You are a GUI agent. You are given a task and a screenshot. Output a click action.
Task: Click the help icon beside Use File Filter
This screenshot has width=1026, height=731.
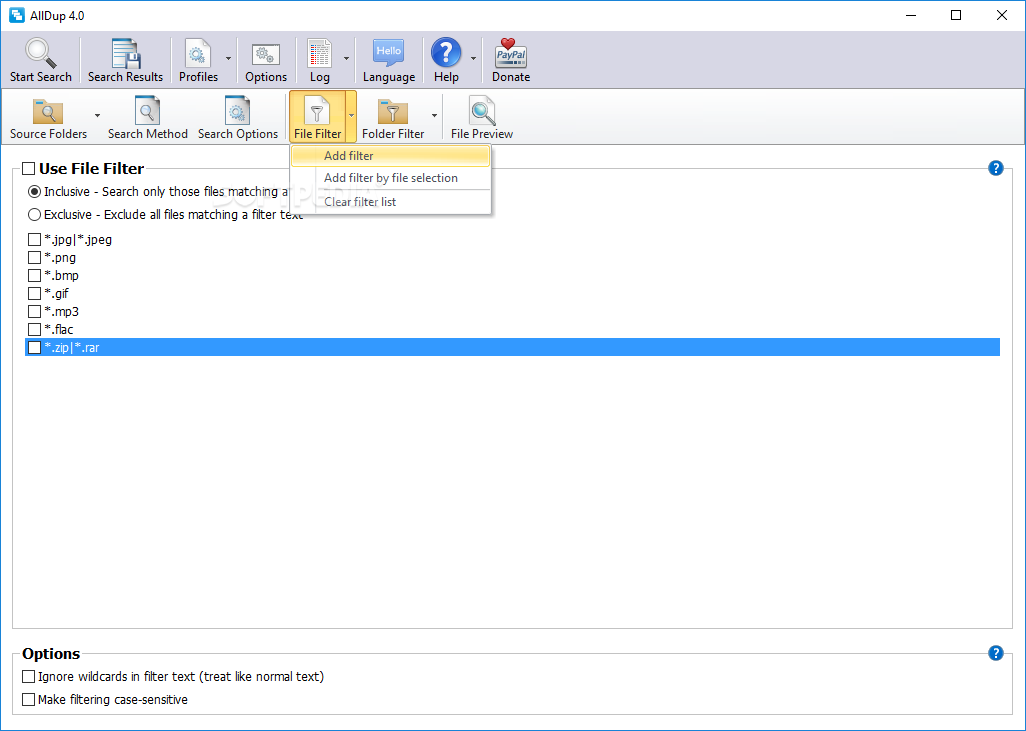[x=996, y=168]
